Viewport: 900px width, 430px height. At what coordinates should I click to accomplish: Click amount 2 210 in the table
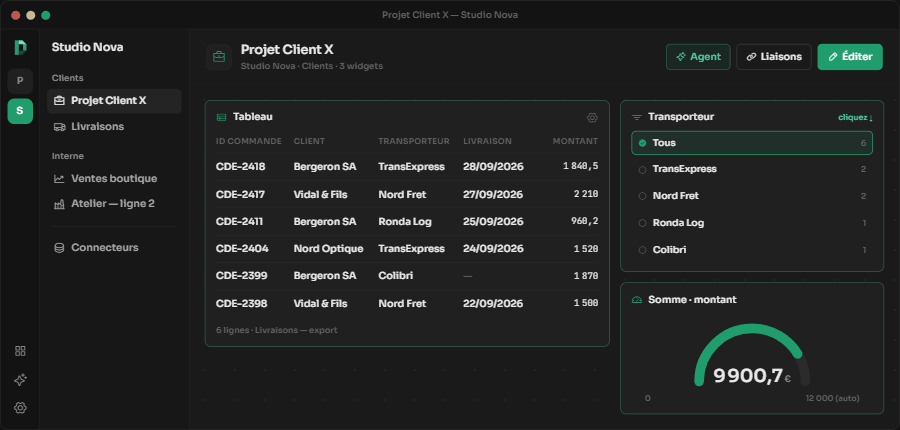click(x=586, y=195)
